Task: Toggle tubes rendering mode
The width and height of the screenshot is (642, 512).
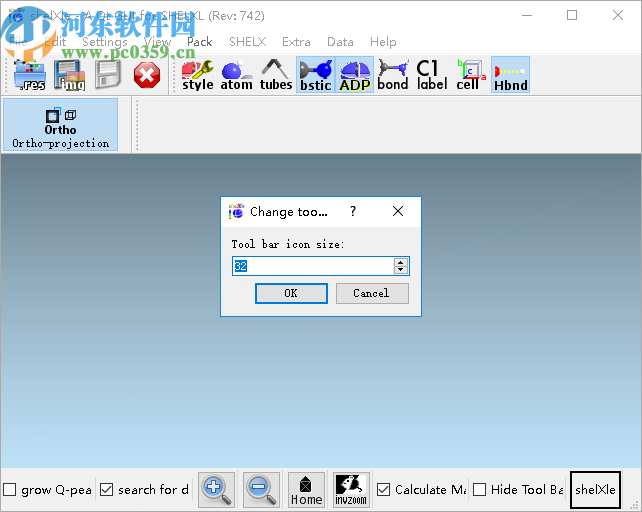Action: coord(276,75)
